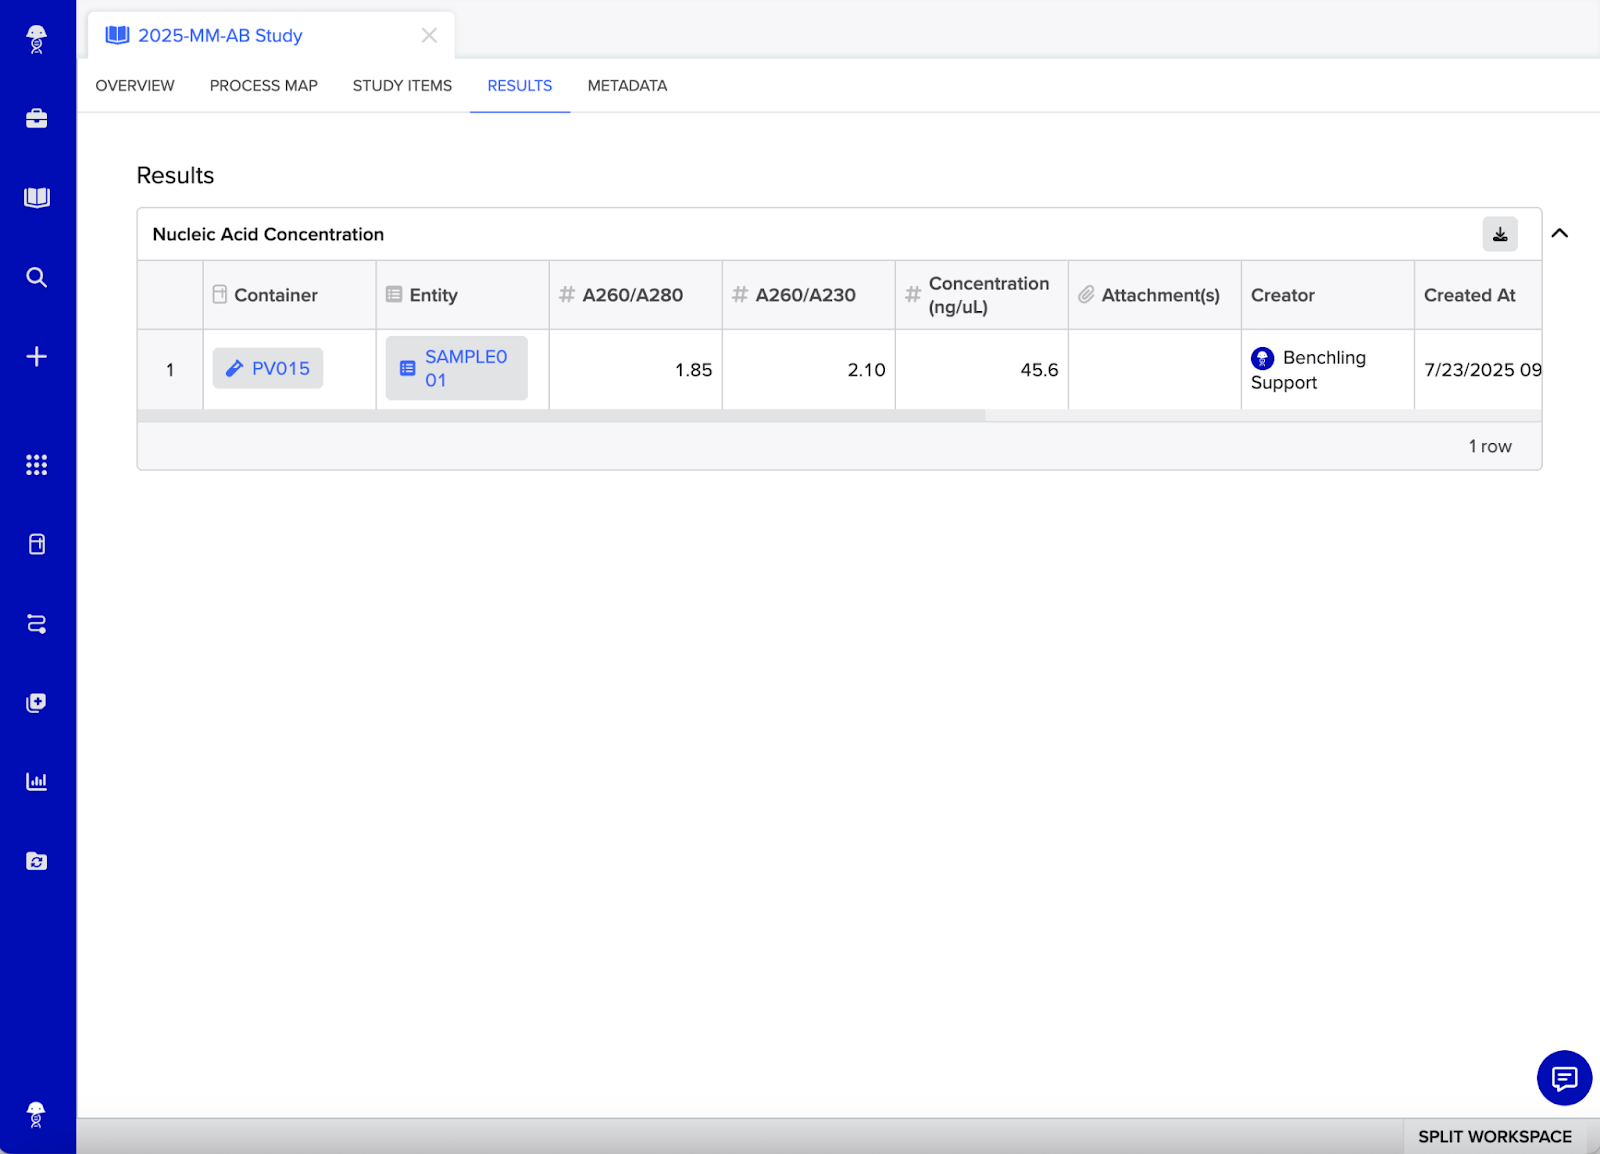This screenshot has height=1154, width=1600.
Task: Open the Notebook icon in sidebar
Action: tap(37, 198)
